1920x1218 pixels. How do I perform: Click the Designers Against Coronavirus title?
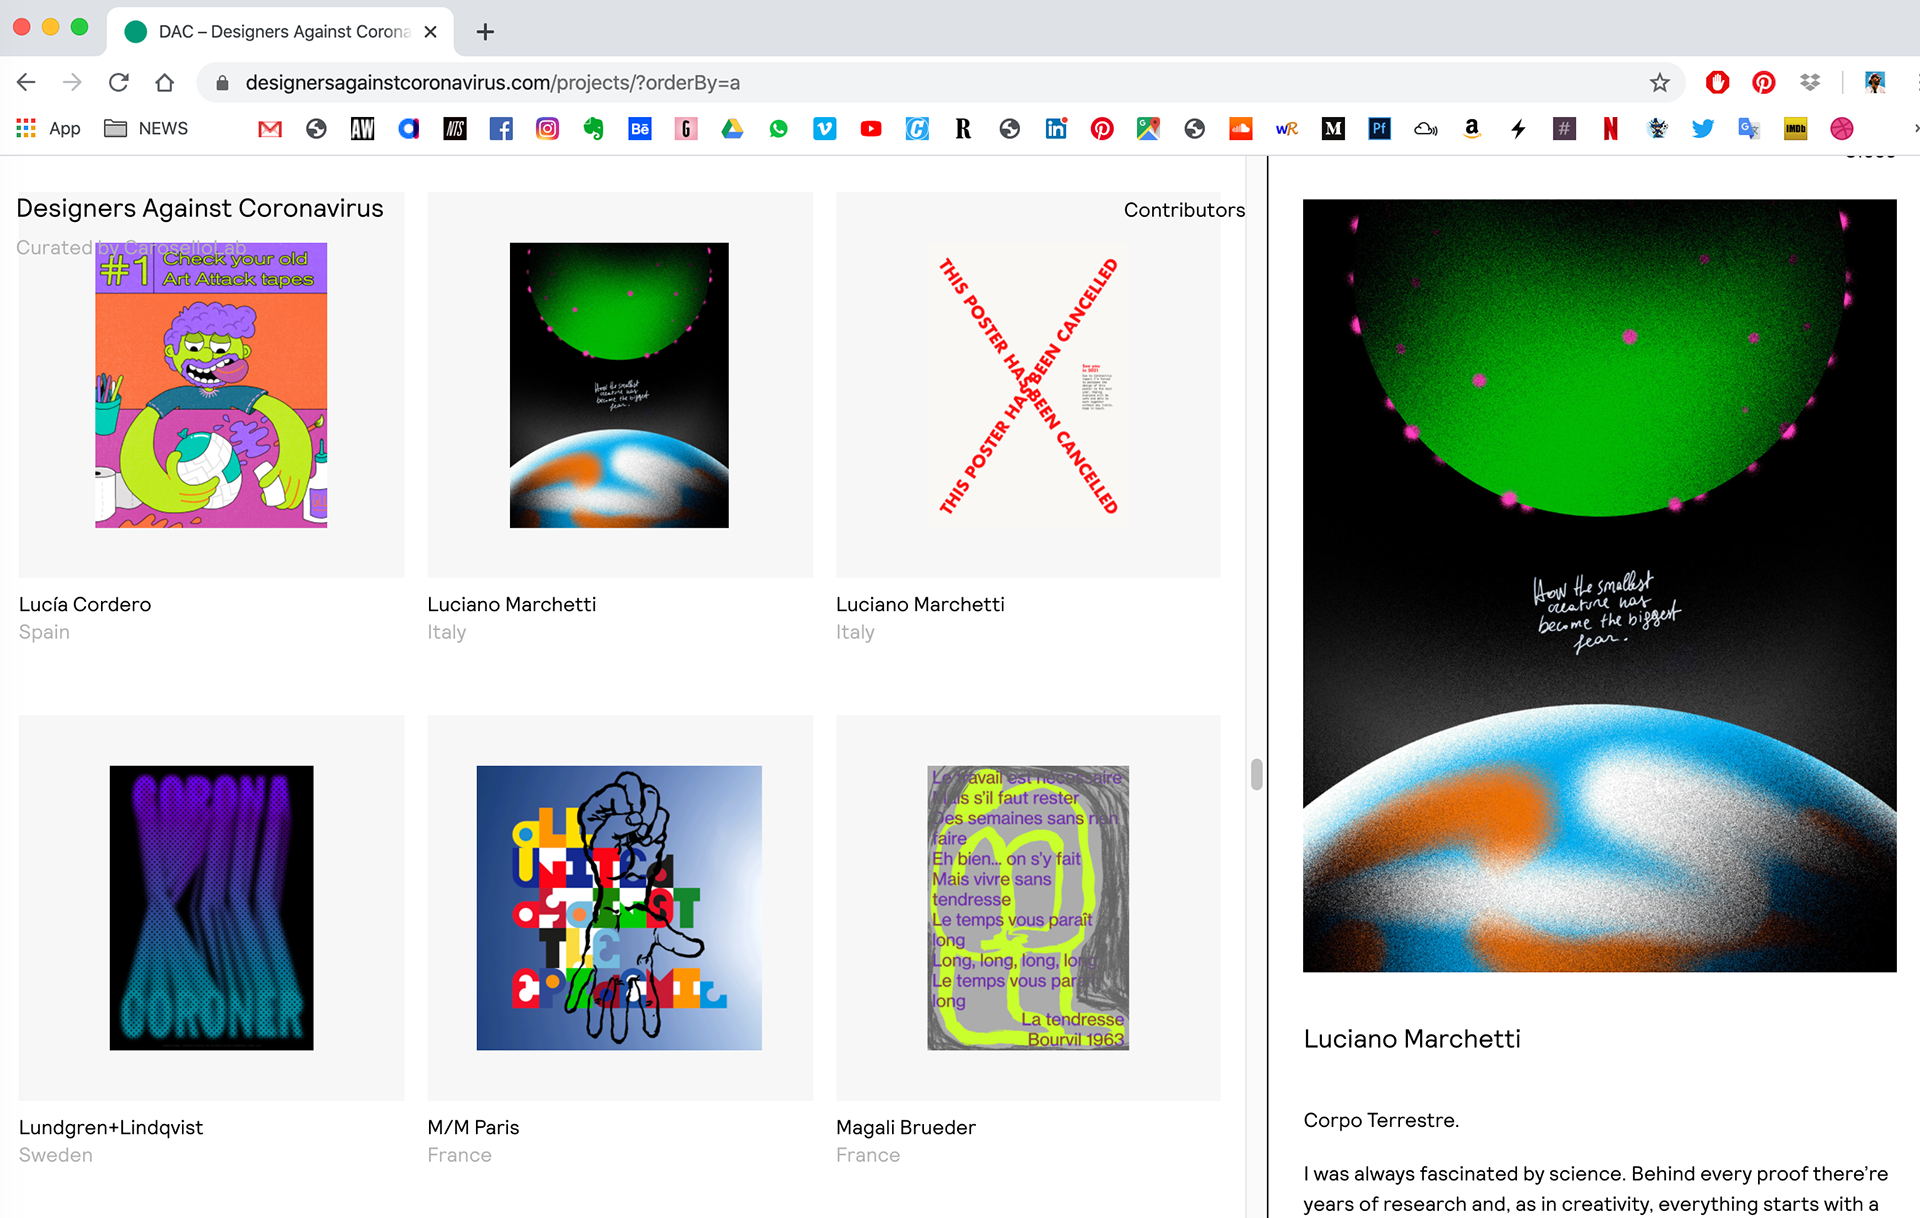point(200,208)
